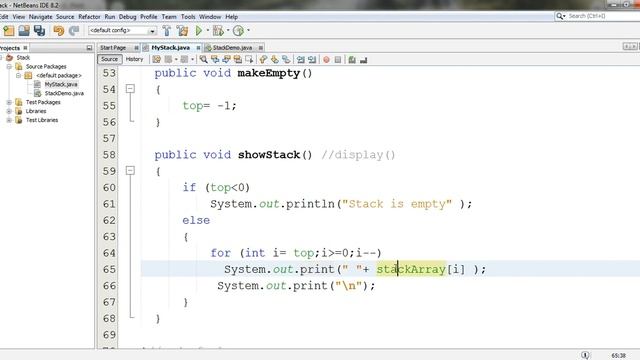Expand the Test Libraries node
The height and width of the screenshot is (360, 640).
[x=9, y=120]
